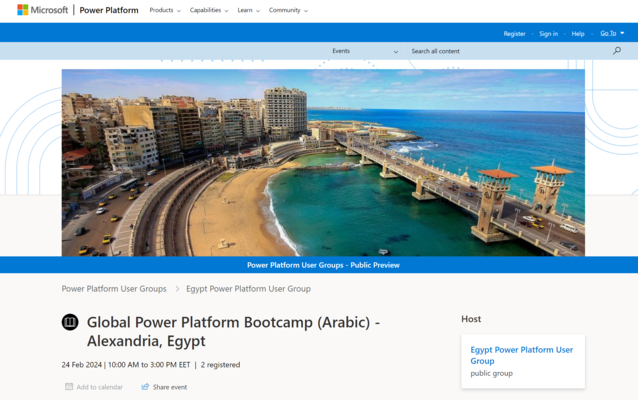Open the Help link
The height and width of the screenshot is (400, 638).
(x=578, y=34)
